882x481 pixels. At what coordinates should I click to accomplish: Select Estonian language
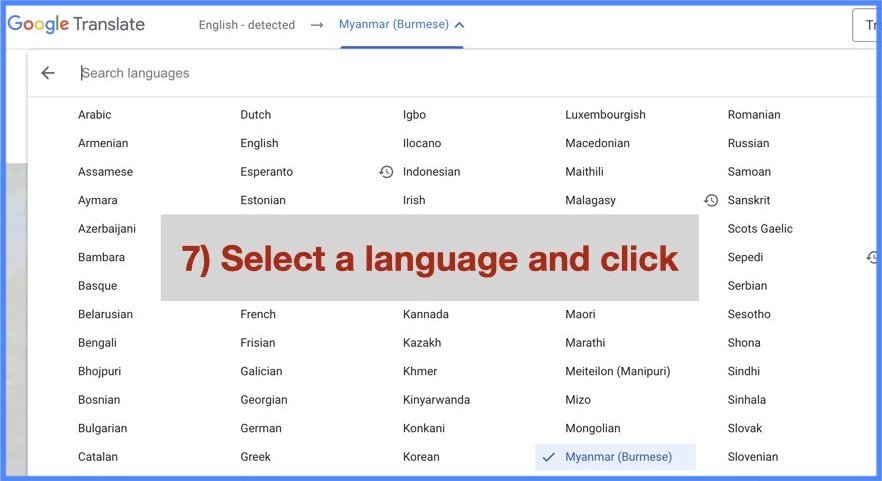point(263,200)
